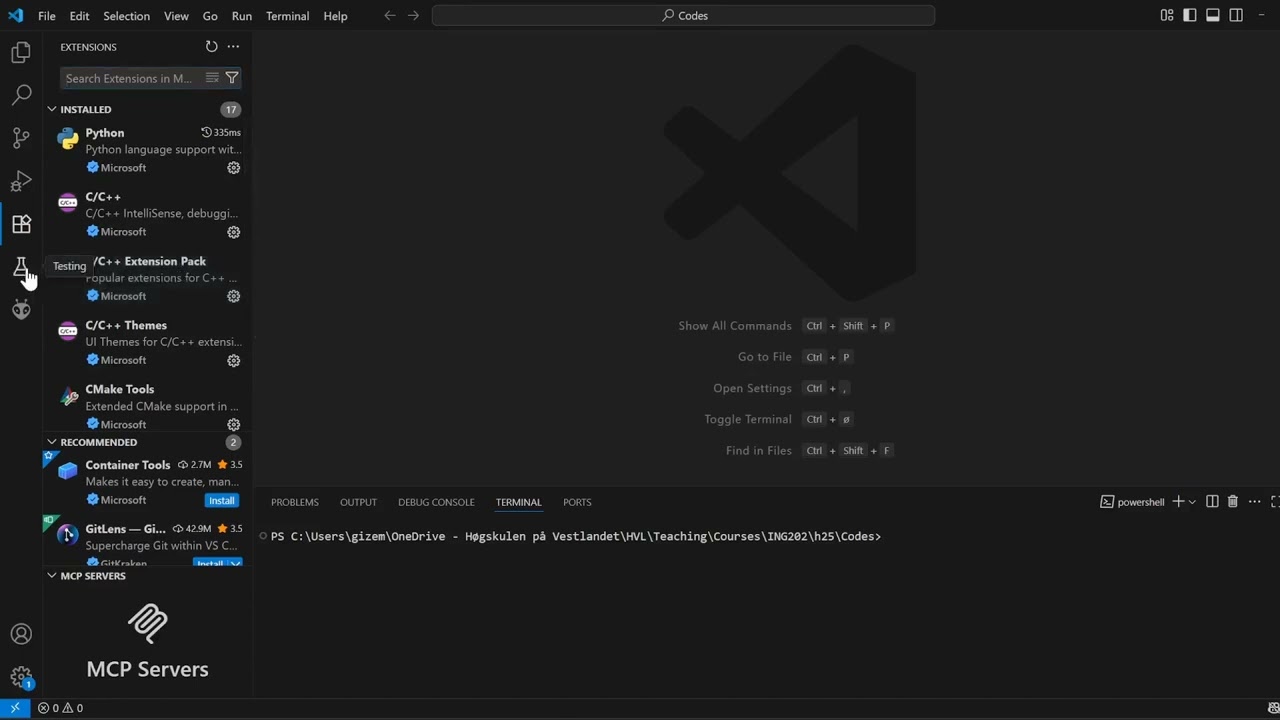Open GitLens Install dropdown arrow
Image resolution: width=1280 pixels, height=720 pixels.
(236, 564)
